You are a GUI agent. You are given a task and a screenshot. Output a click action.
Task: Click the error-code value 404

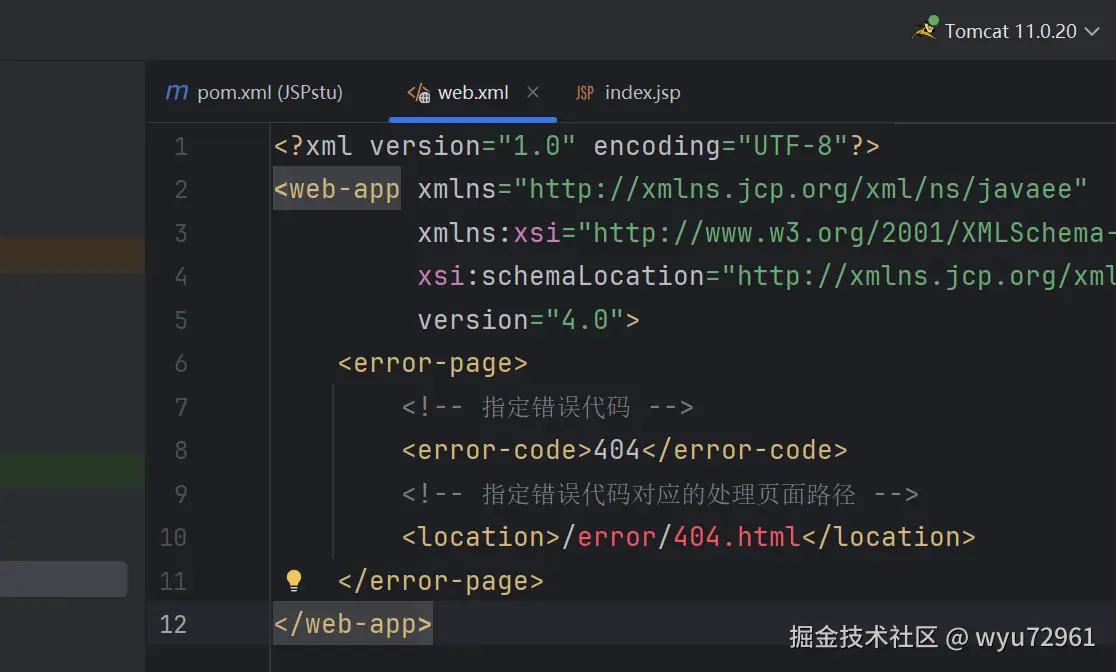click(617, 450)
